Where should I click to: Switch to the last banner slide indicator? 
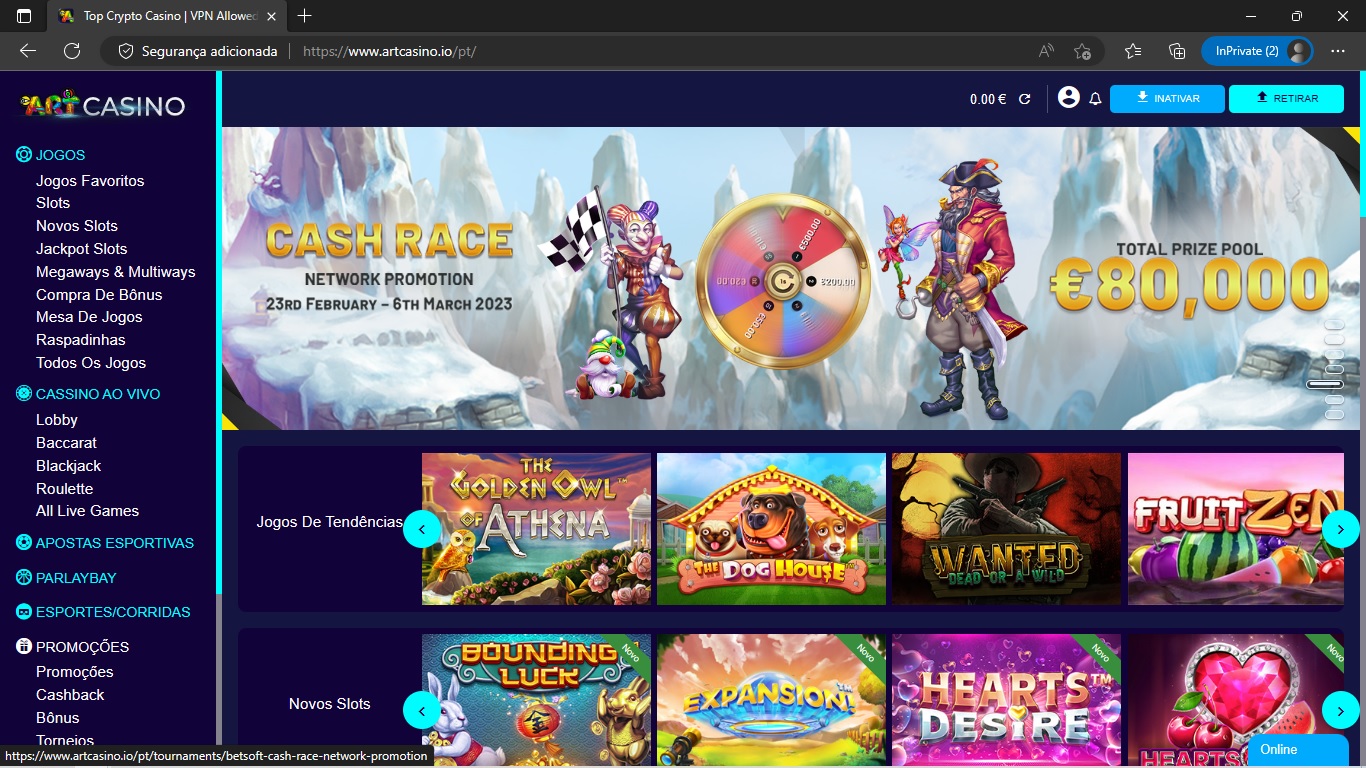(x=1333, y=414)
